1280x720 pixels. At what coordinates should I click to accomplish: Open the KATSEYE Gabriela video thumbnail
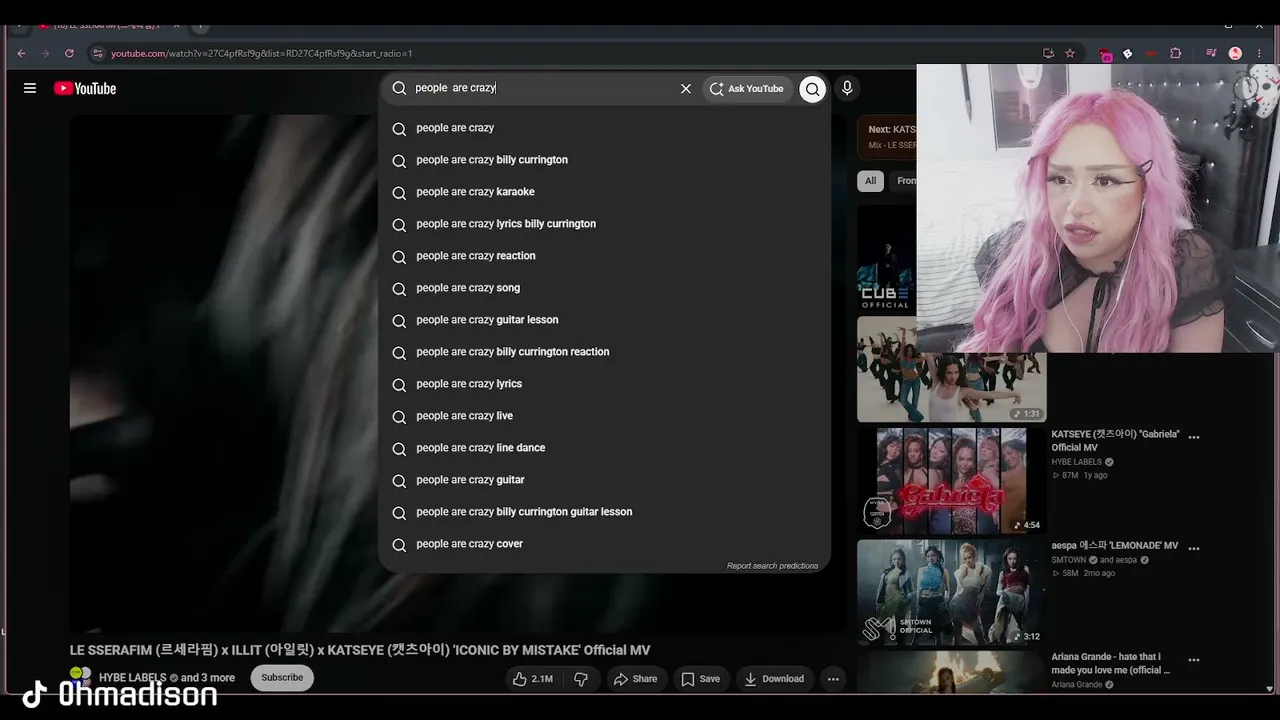pos(951,480)
